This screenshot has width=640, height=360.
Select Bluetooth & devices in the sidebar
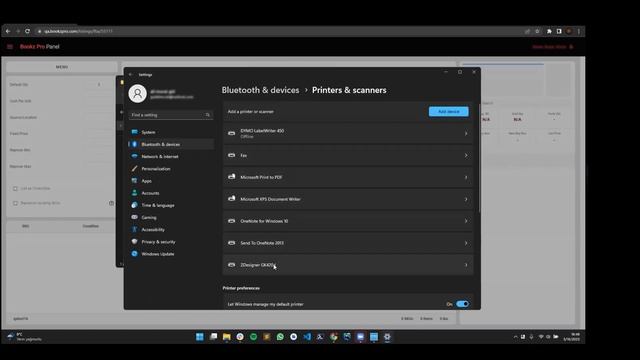171,144
